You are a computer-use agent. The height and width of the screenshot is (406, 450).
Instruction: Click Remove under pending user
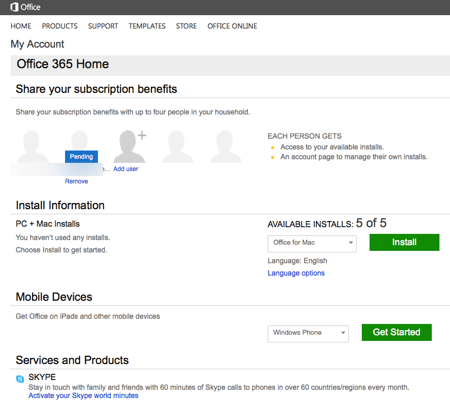pyautogui.click(x=77, y=181)
